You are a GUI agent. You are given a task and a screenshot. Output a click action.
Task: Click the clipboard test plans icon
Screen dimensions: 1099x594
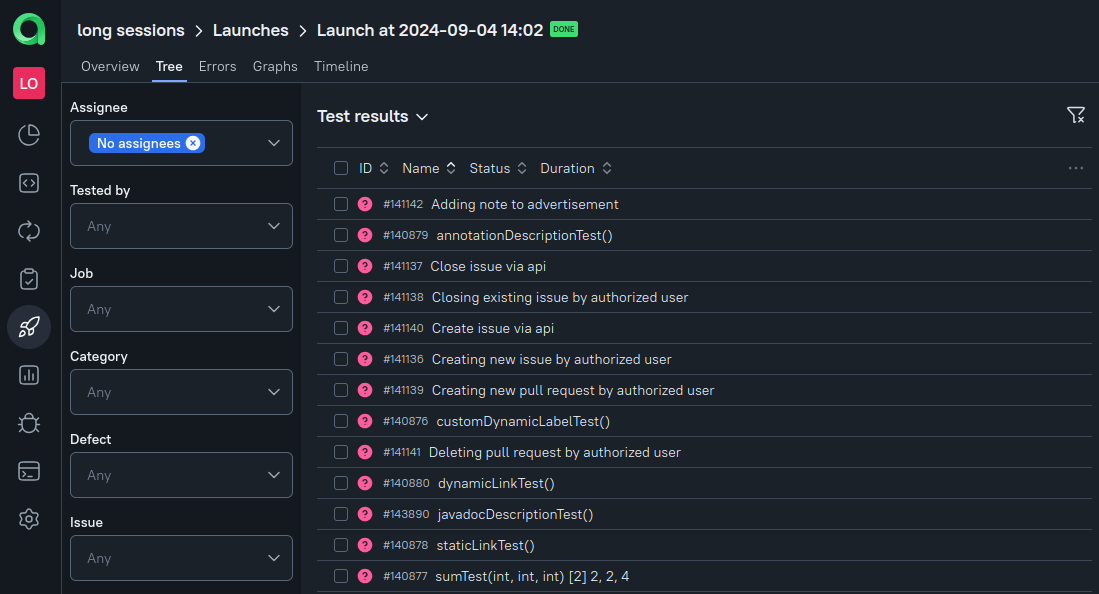point(29,279)
